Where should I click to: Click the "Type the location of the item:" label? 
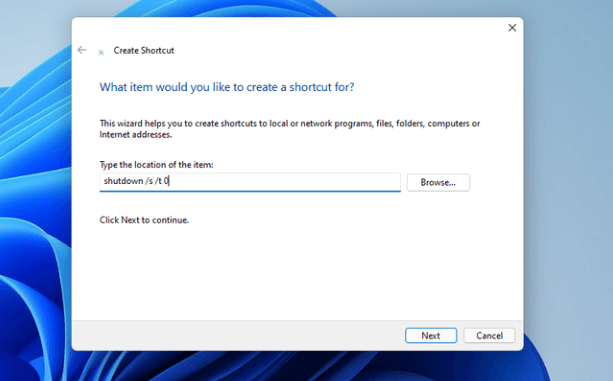(x=156, y=165)
